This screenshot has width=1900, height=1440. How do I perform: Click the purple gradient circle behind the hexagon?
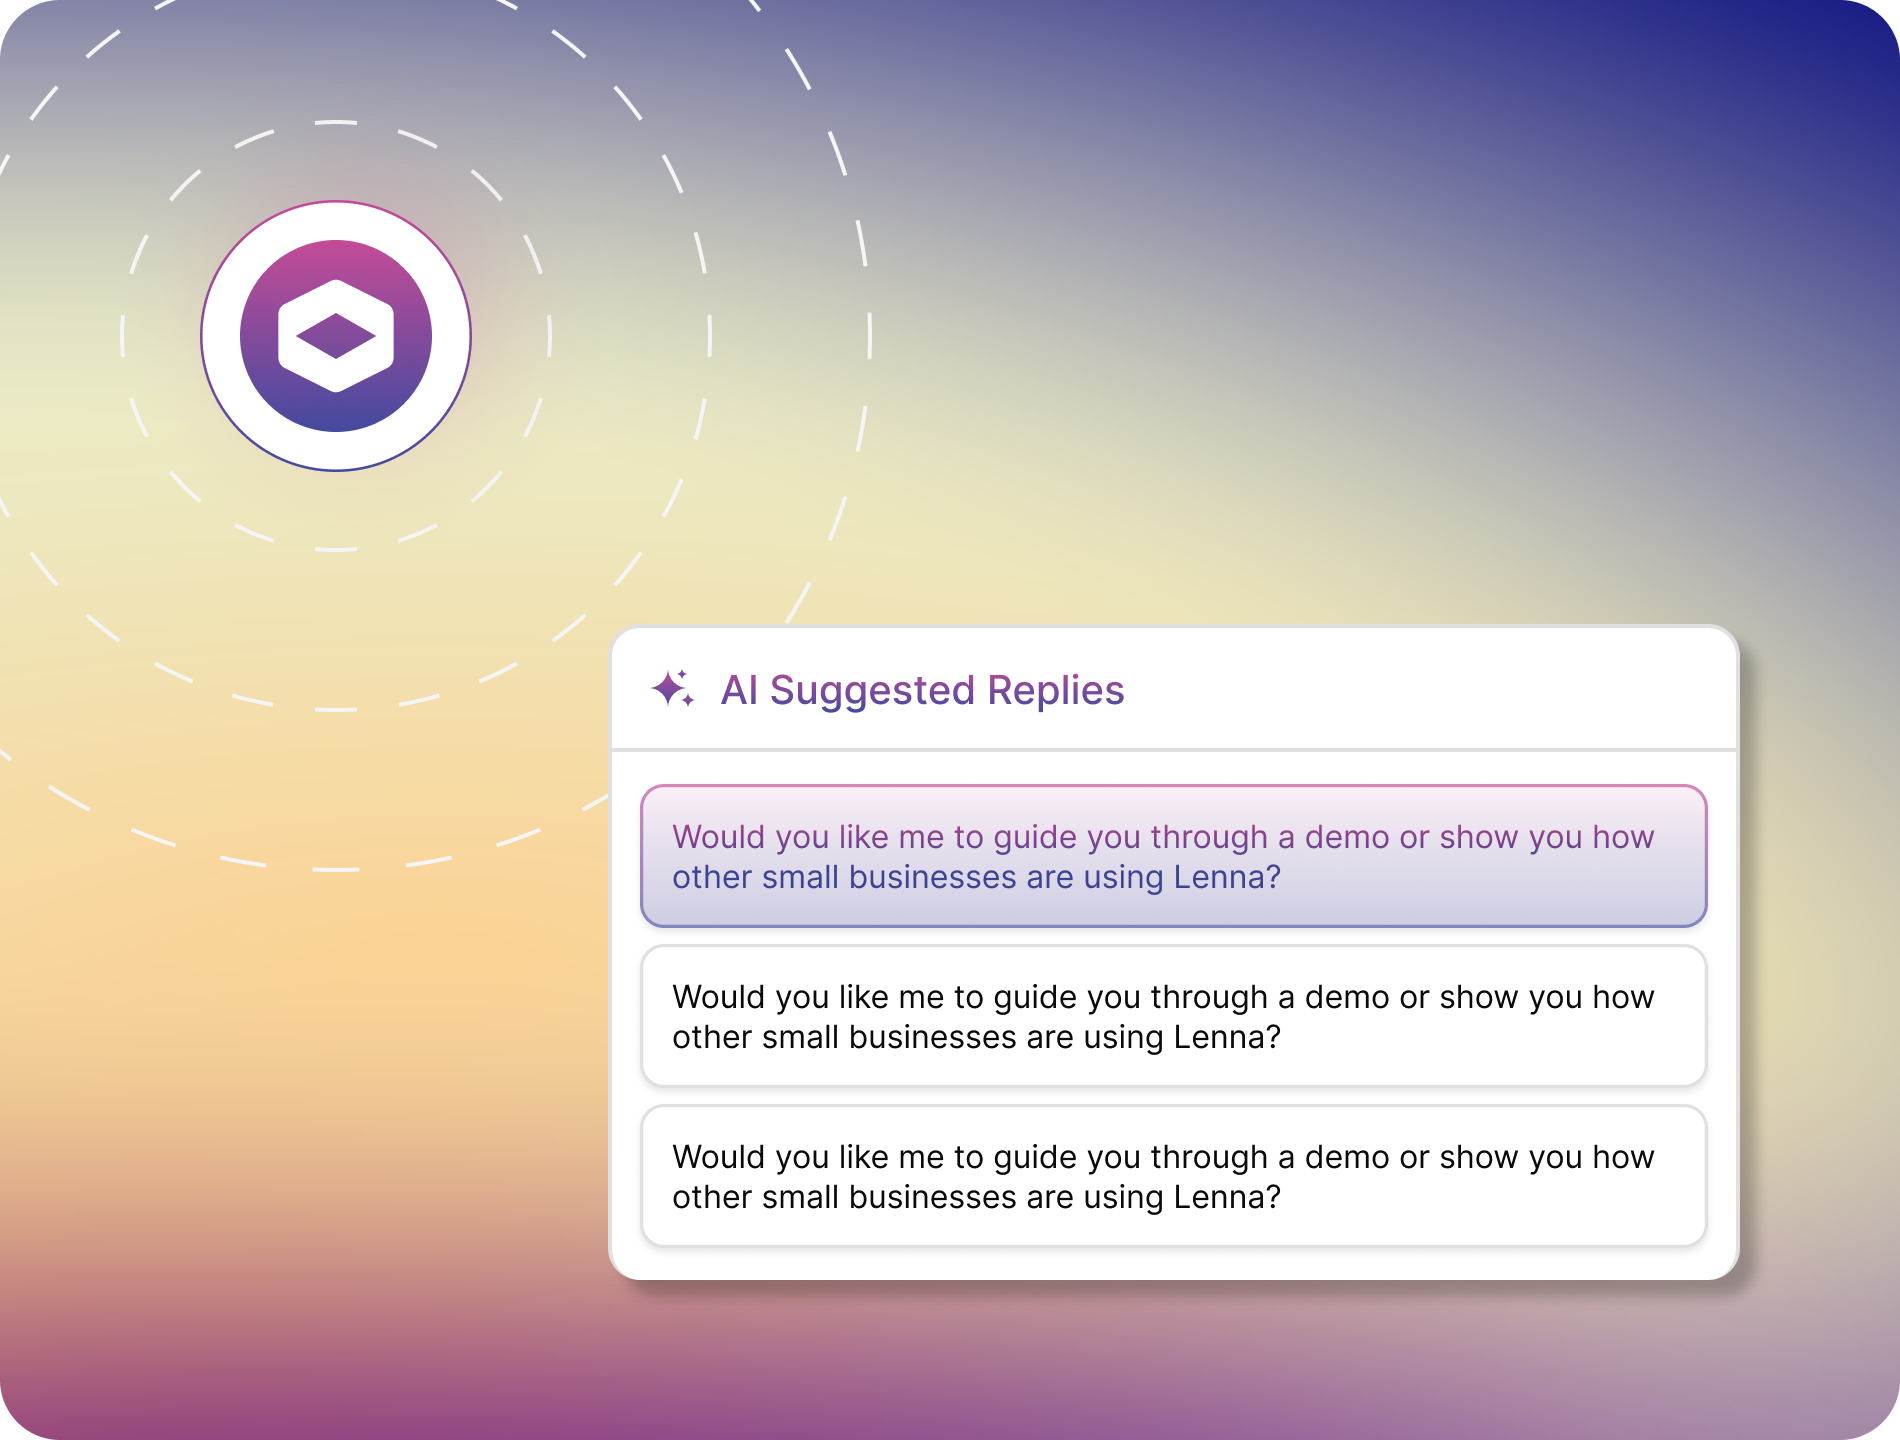point(336,258)
